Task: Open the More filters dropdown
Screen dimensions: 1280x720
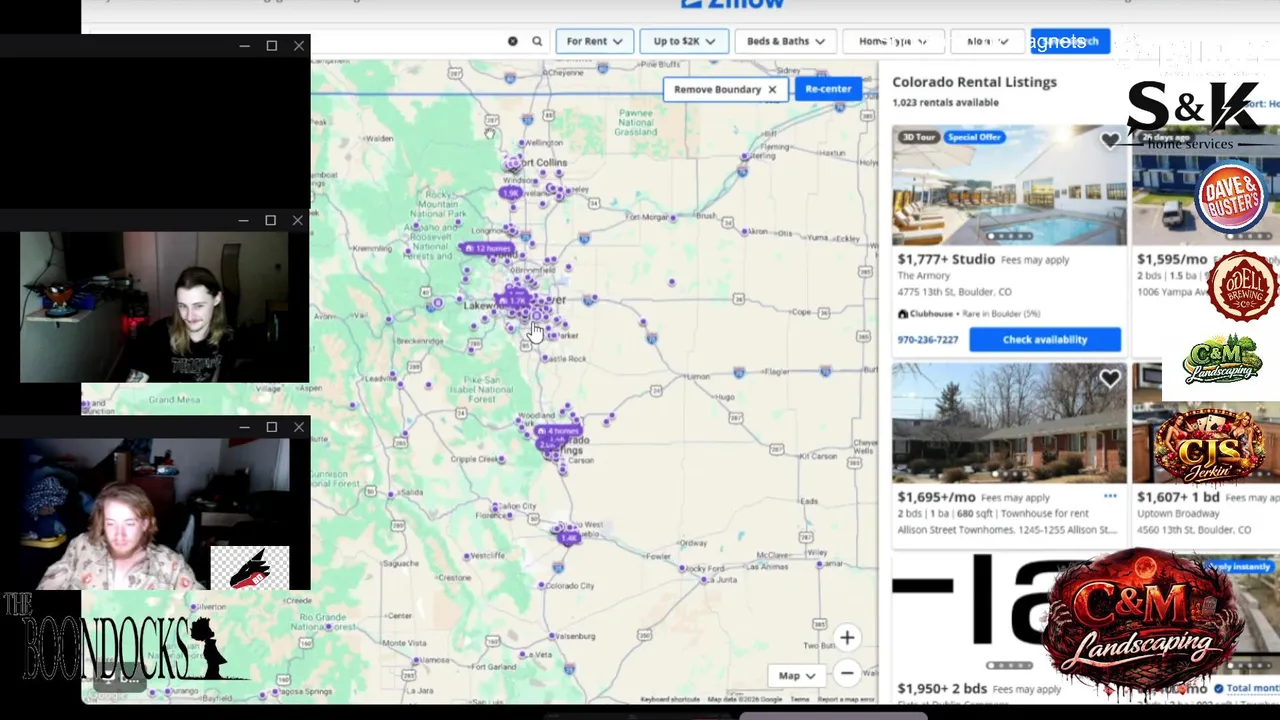Action: point(987,41)
